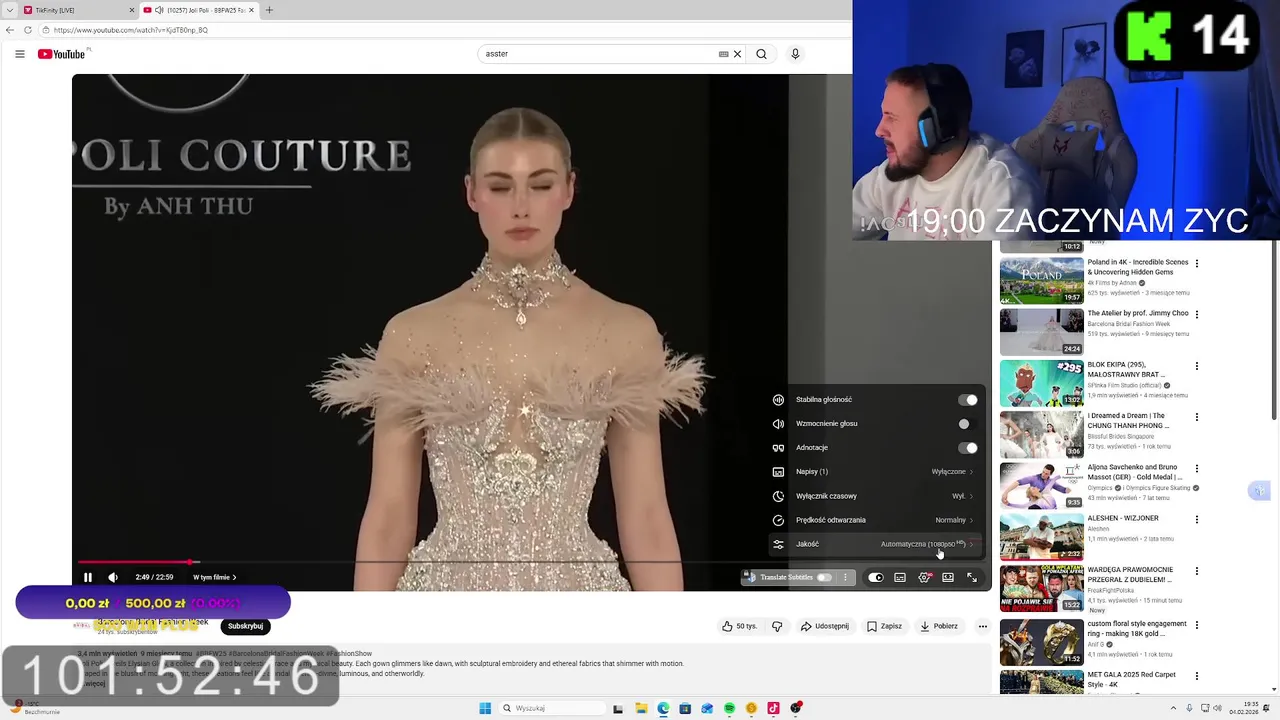Seek on the video progress bar
The height and width of the screenshot is (720, 1280).
pyautogui.click(x=530, y=562)
